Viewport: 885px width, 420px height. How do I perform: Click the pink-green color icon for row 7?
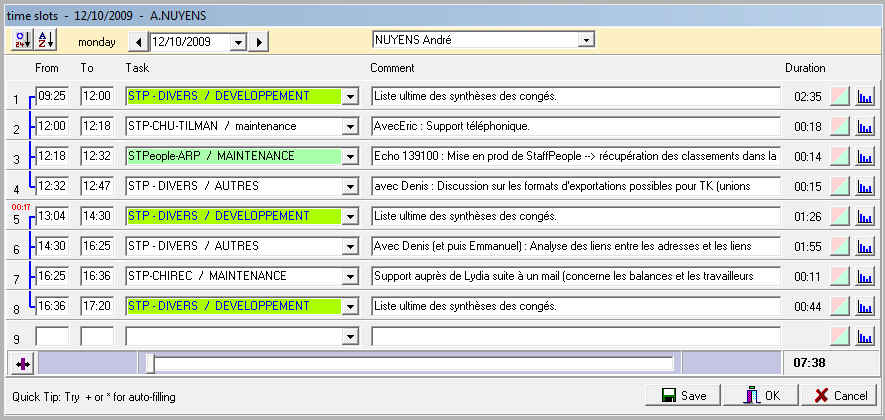pyautogui.click(x=840, y=277)
